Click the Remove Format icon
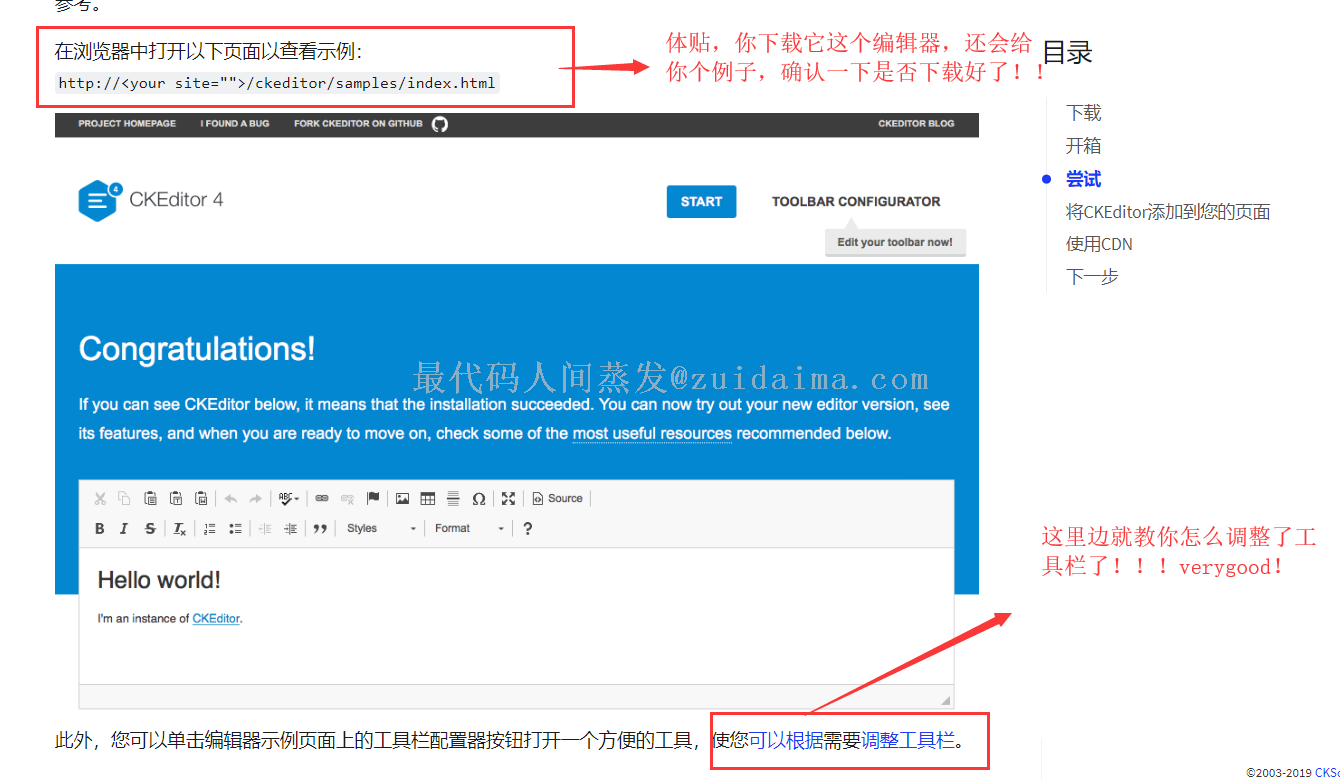The image size is (1340, 781). coord(179,528)
